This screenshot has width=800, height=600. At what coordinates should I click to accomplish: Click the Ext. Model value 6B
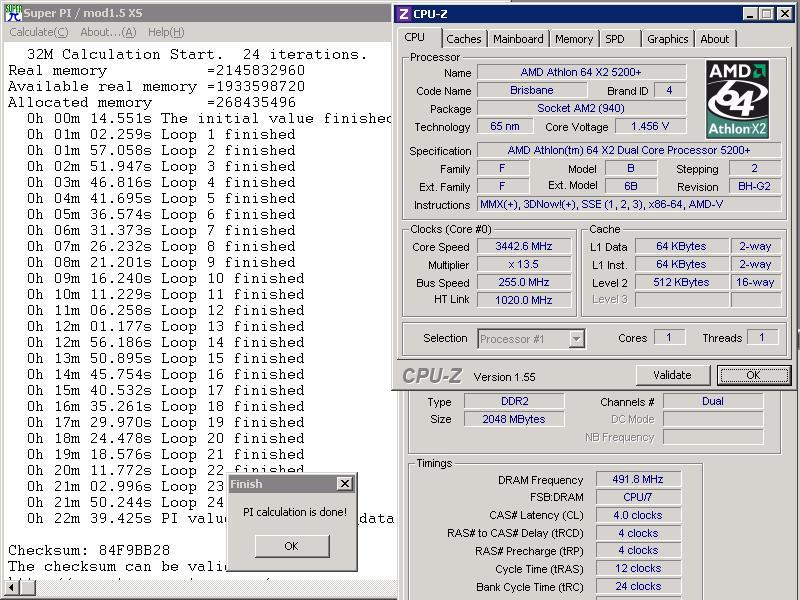631,186
